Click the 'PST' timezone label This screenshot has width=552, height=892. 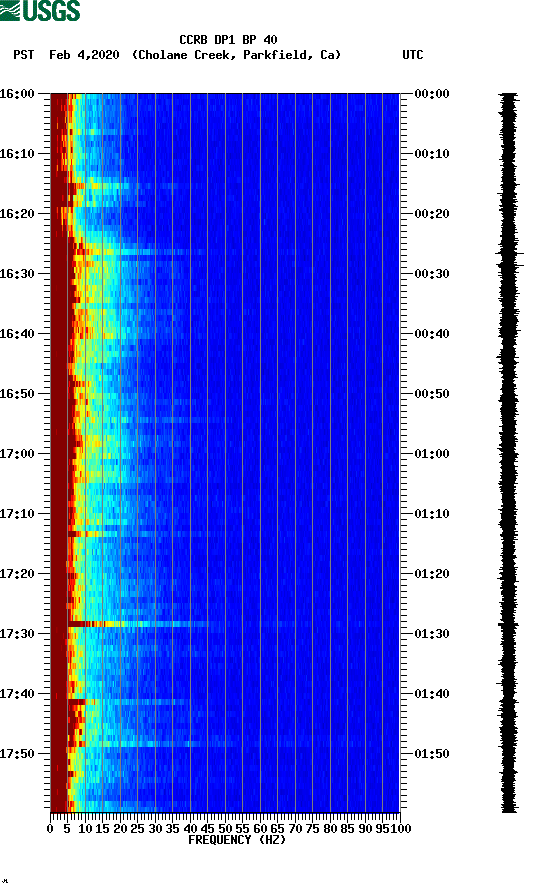point(24,55)
